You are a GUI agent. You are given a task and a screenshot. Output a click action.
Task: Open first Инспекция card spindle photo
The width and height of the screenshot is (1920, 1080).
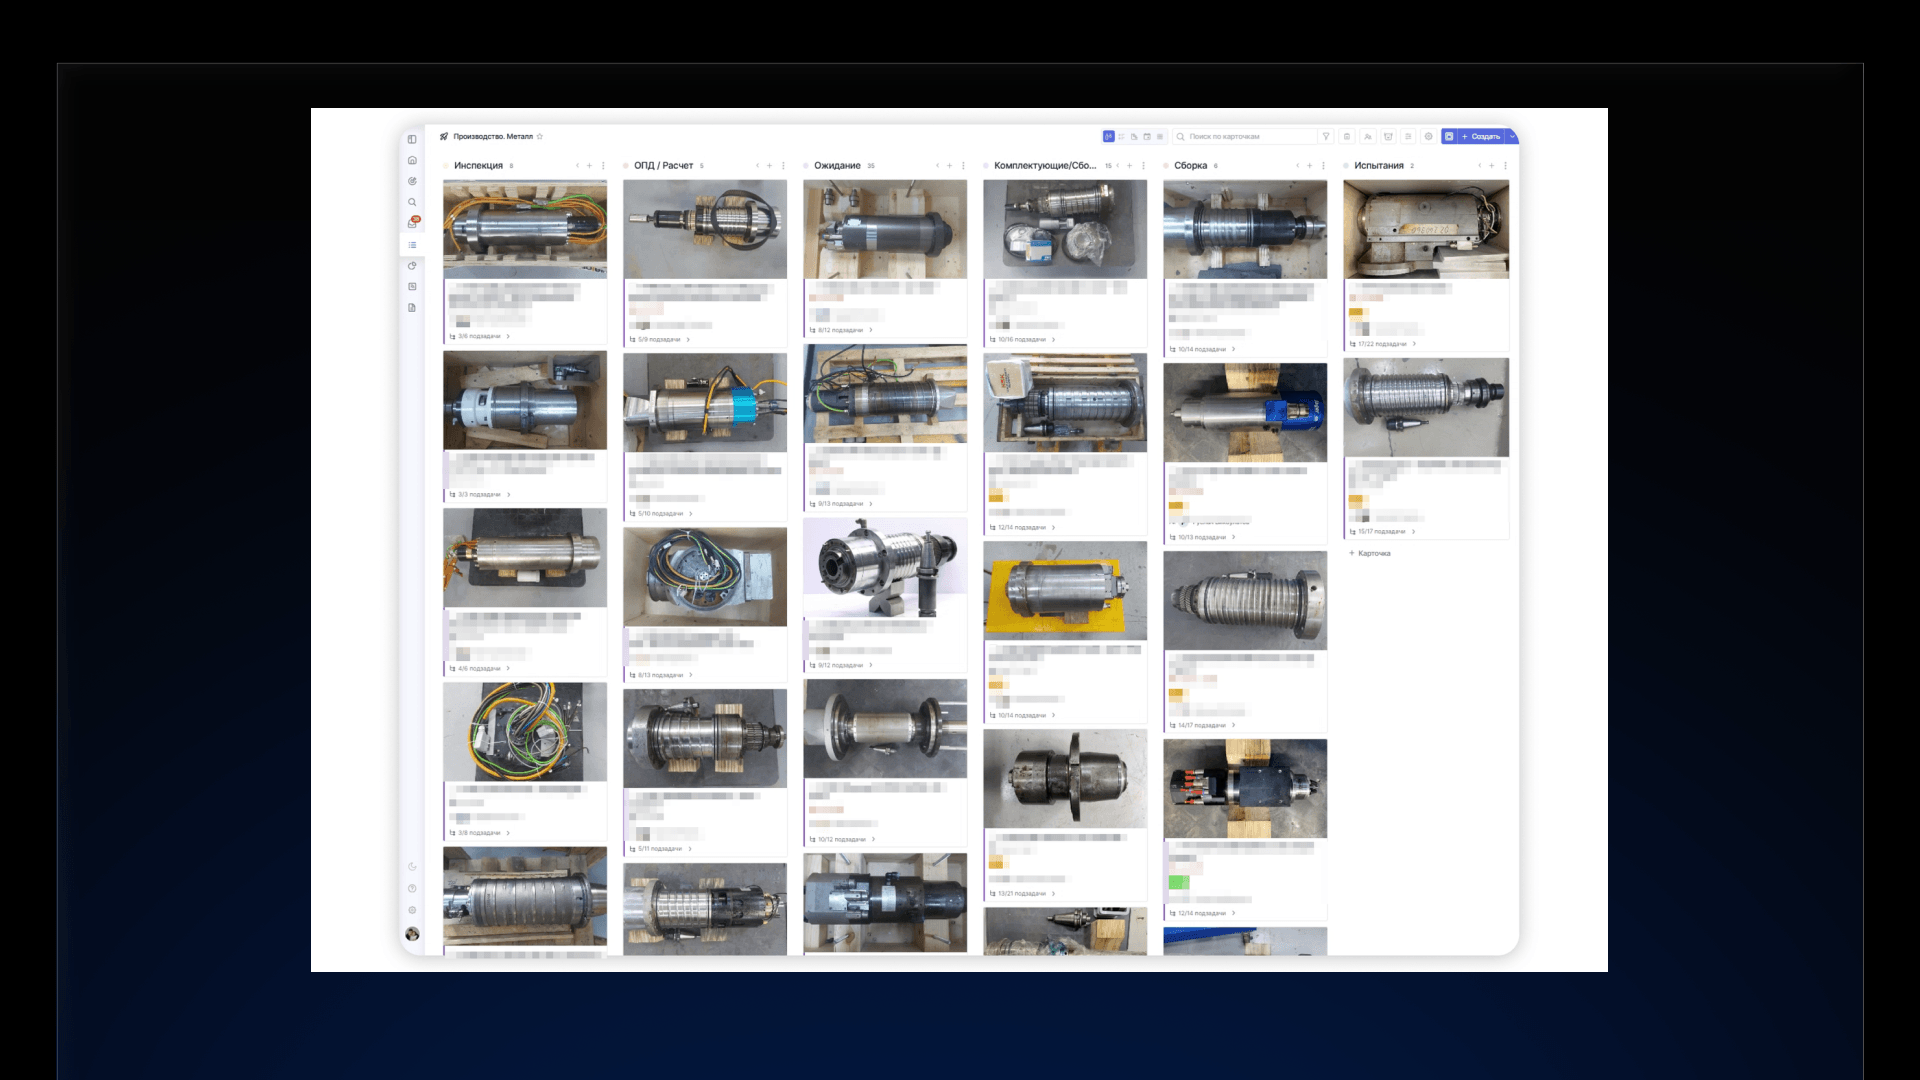pos(525,228)
